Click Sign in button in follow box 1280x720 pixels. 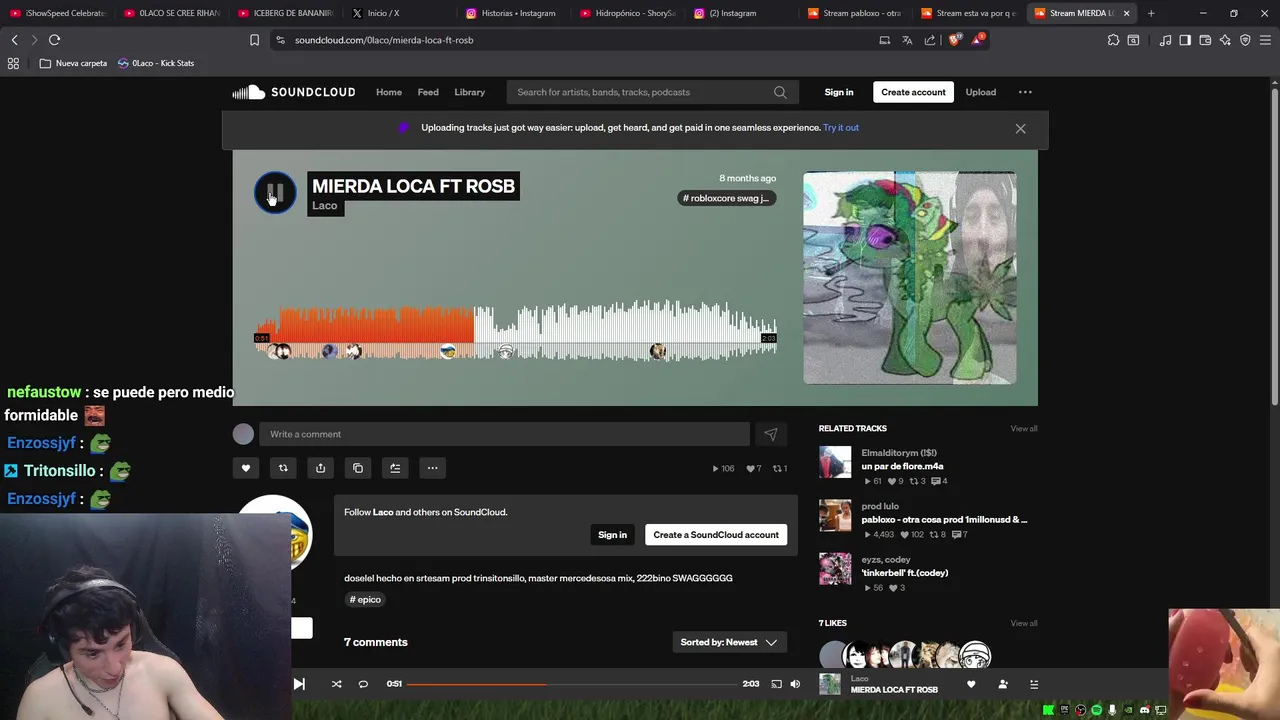[612, 535]
